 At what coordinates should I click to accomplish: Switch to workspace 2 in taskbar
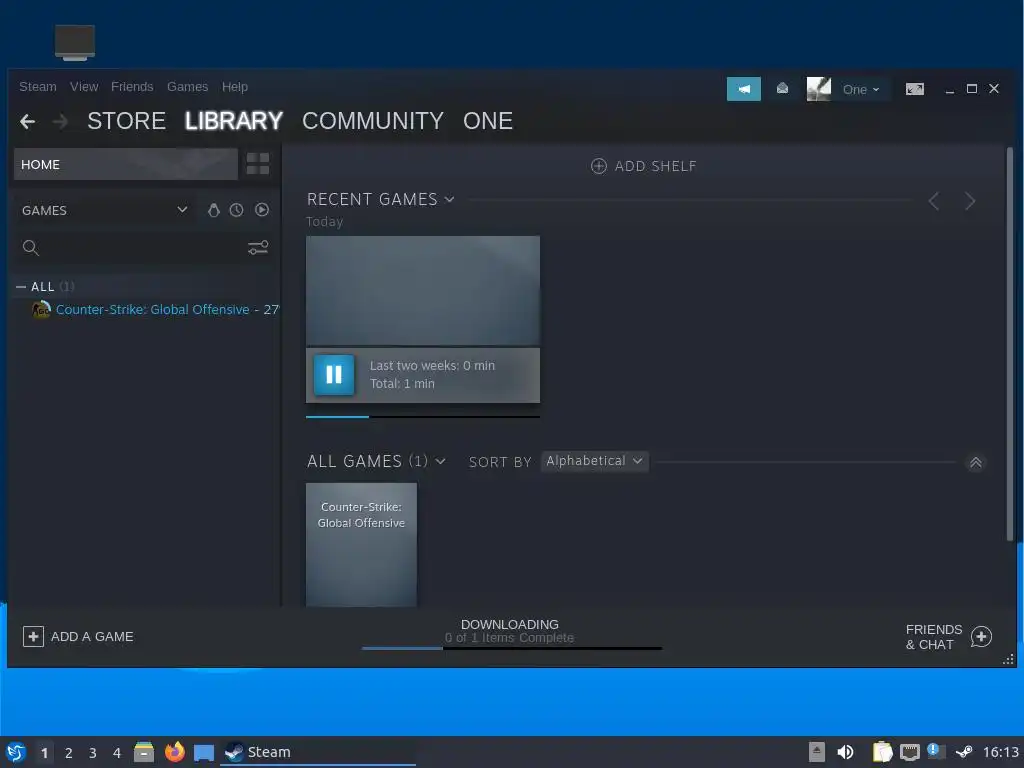[x=69, y=753]
